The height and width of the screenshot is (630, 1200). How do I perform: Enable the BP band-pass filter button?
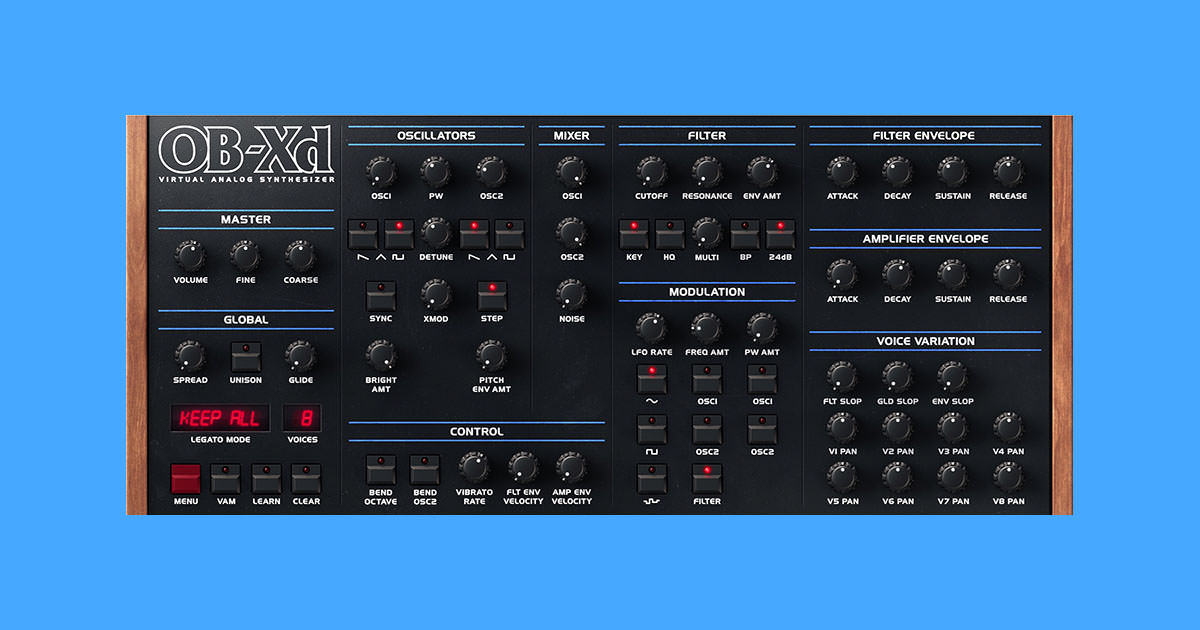point(744,234)
